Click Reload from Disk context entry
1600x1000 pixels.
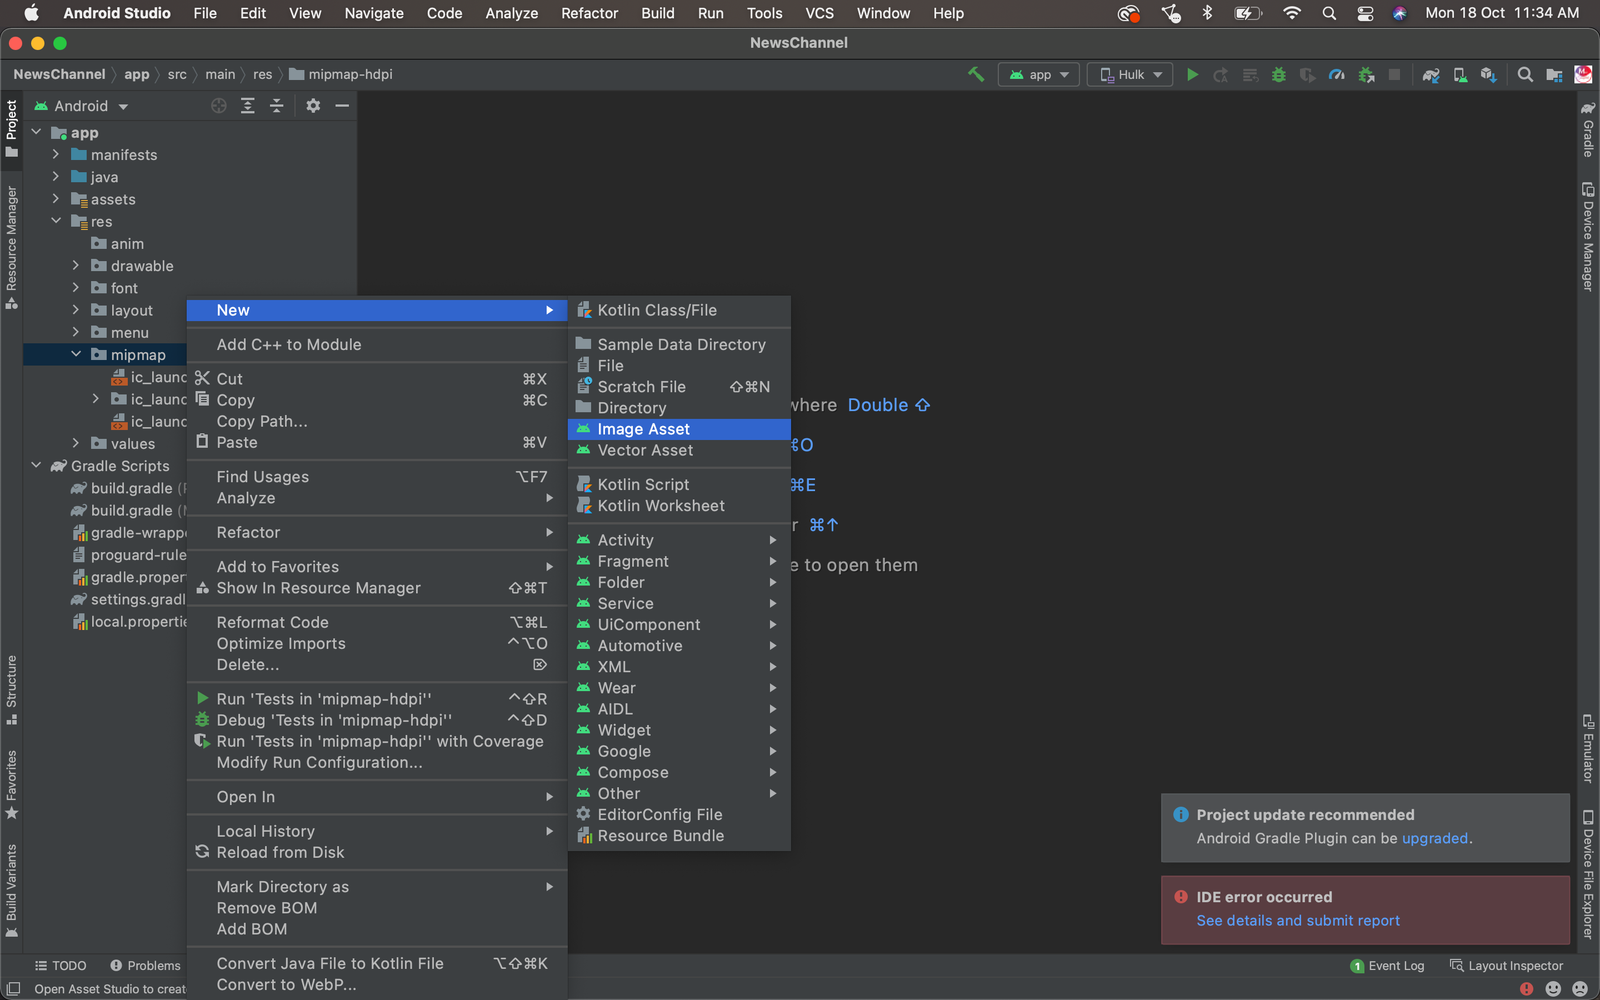[x=377, y=852]
